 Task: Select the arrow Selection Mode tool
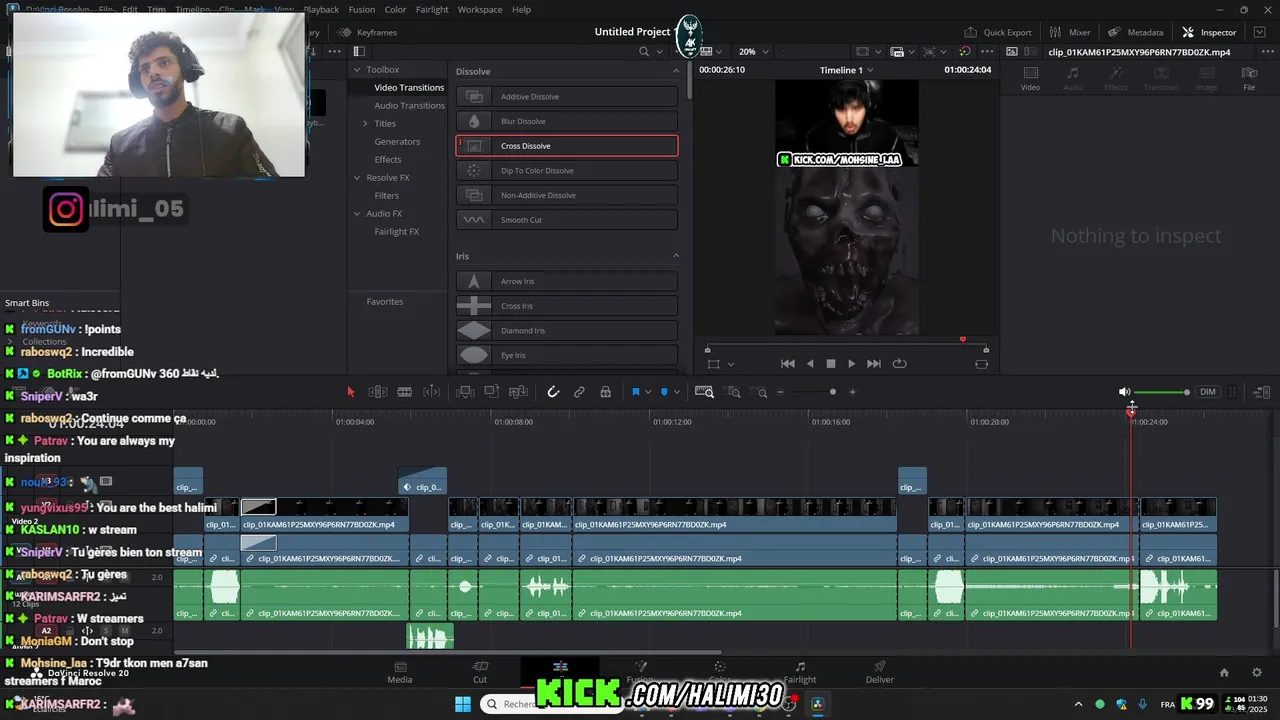coord(350,392)
